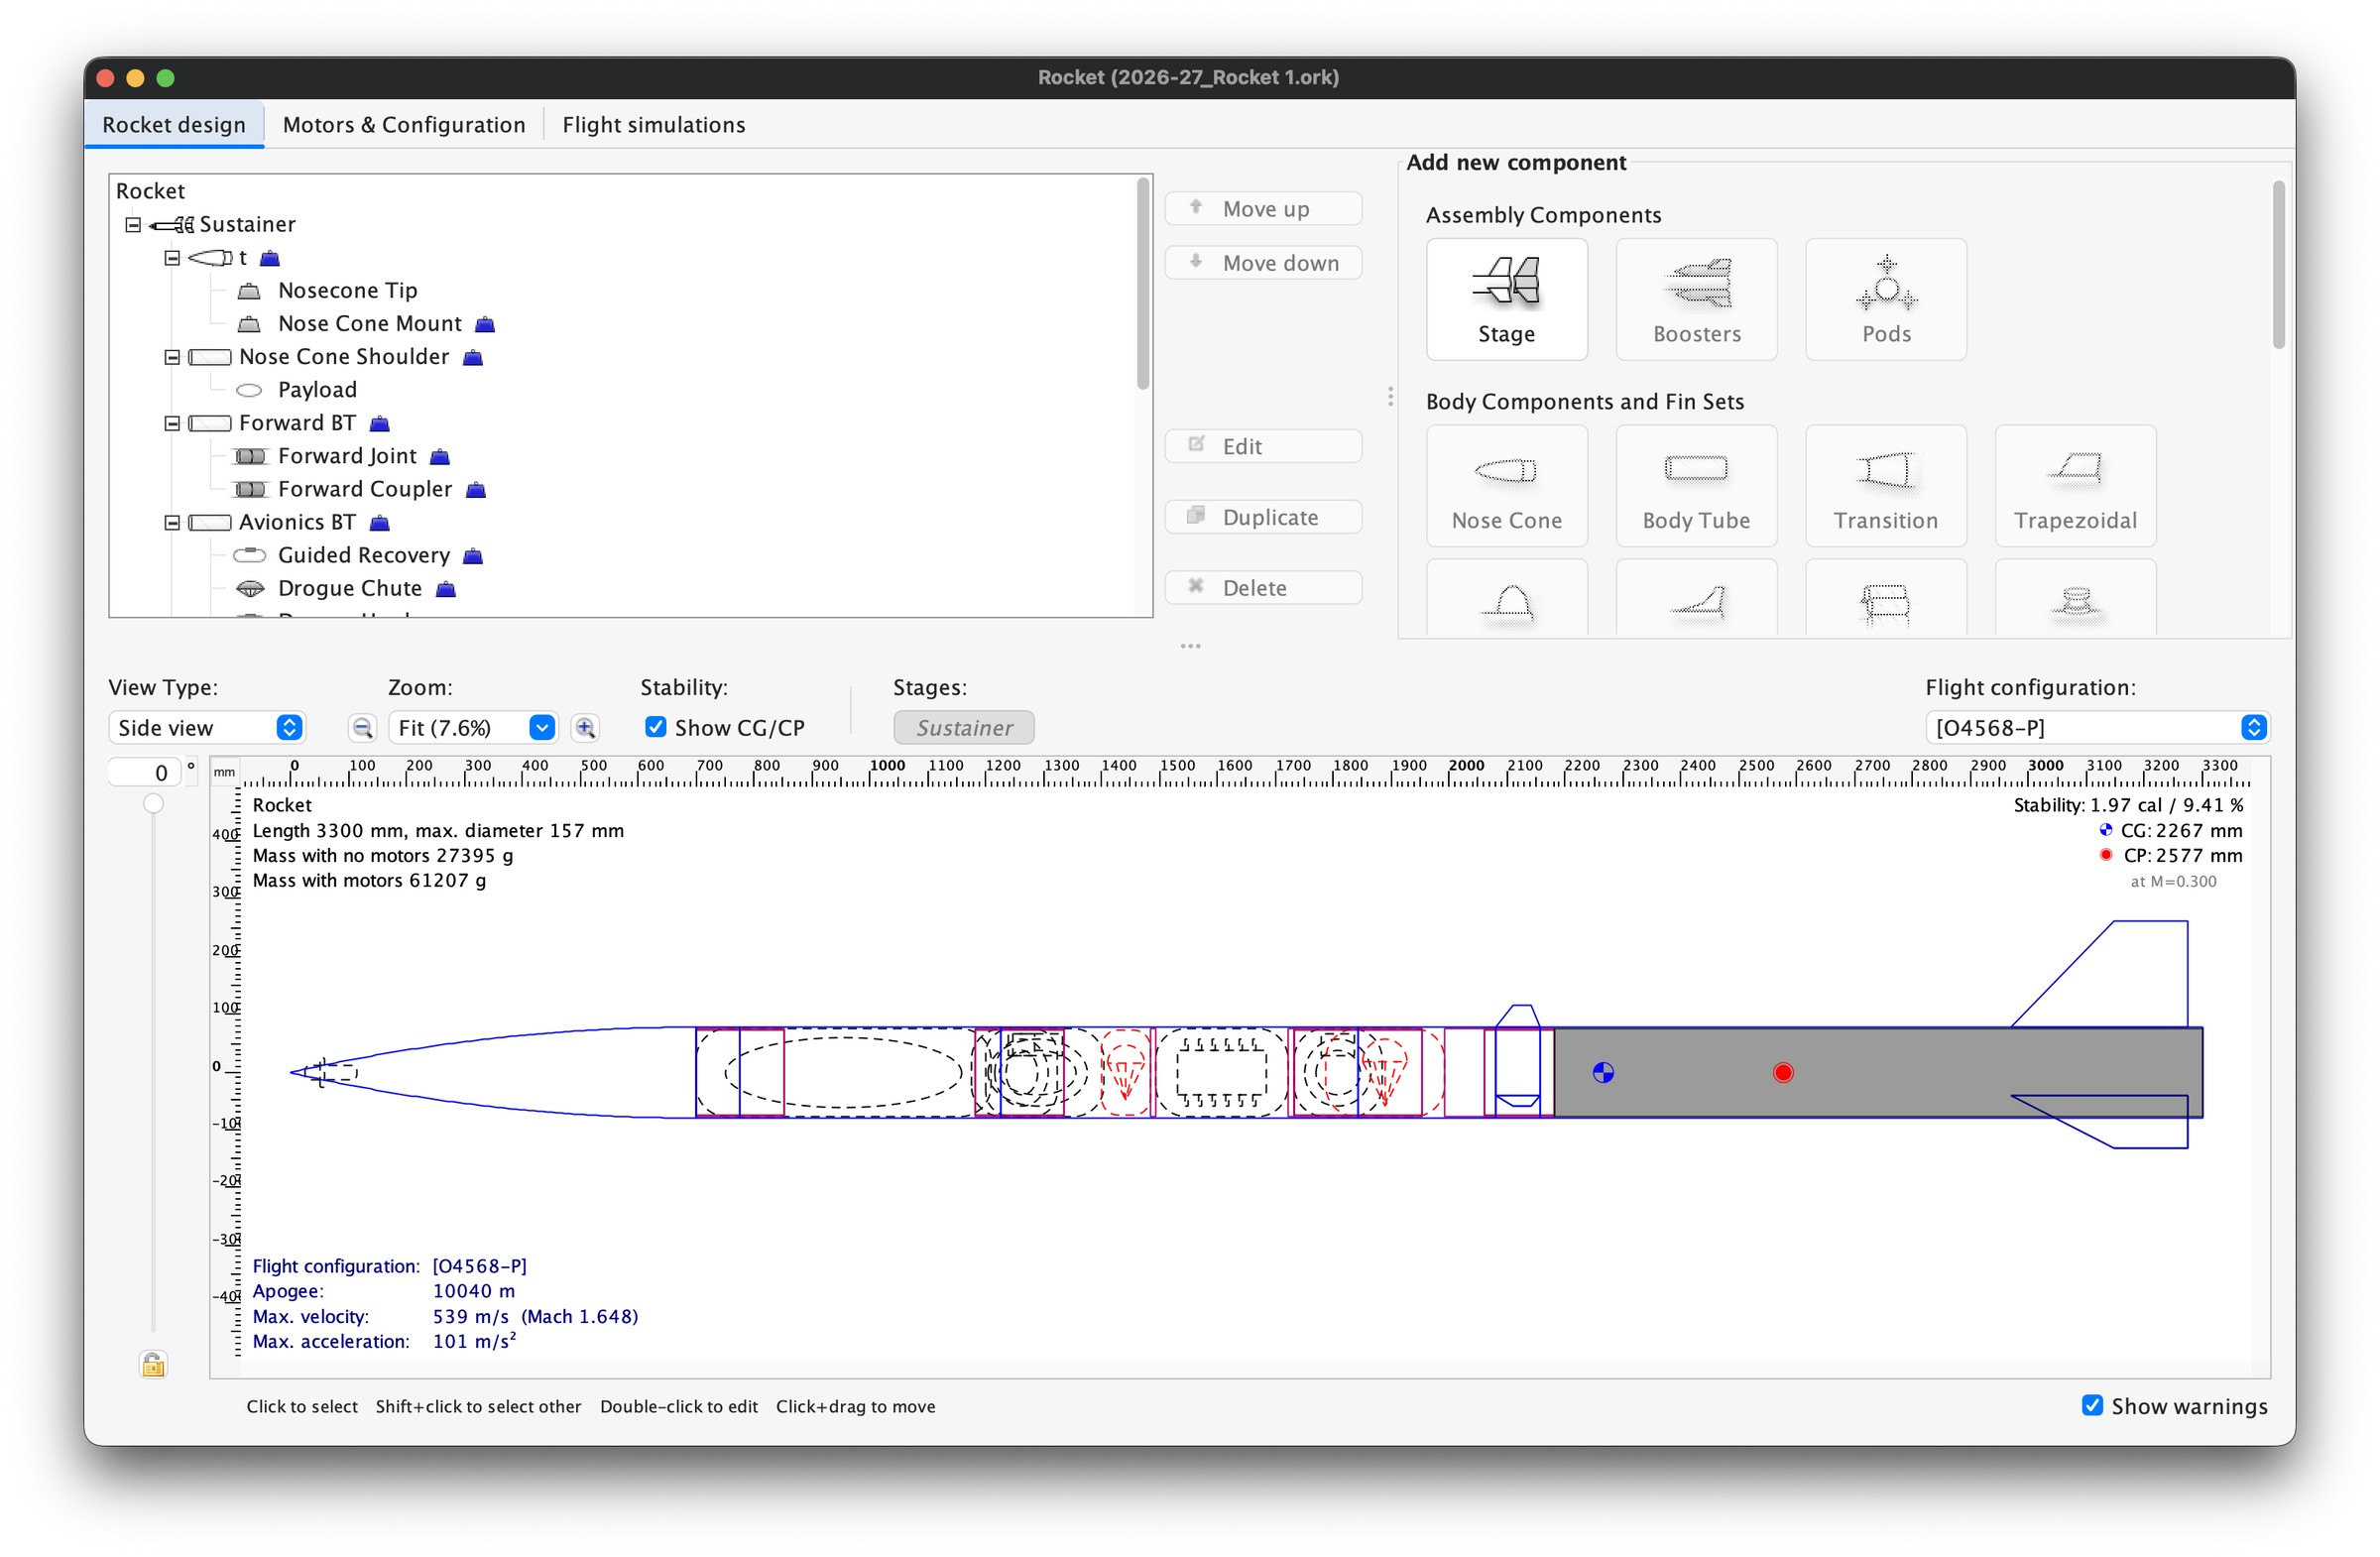
Task: Click the zoom in magnifier icon
Action: point(585,728)
